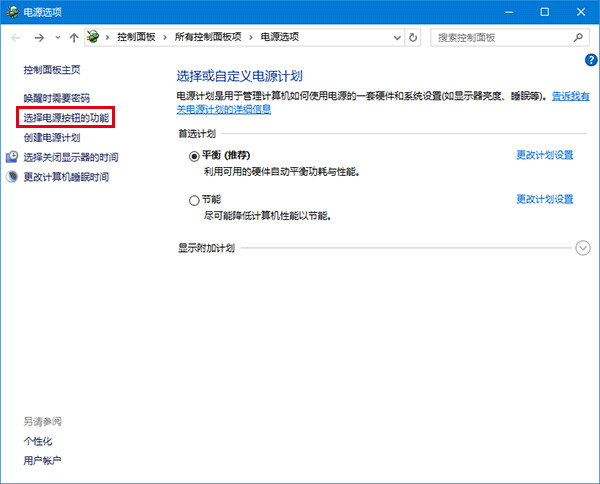This screenshot has height=484, width=600.
Task: Select the 平衡 (推荐) power plan radio button
Action: click(x=194, y=156)
